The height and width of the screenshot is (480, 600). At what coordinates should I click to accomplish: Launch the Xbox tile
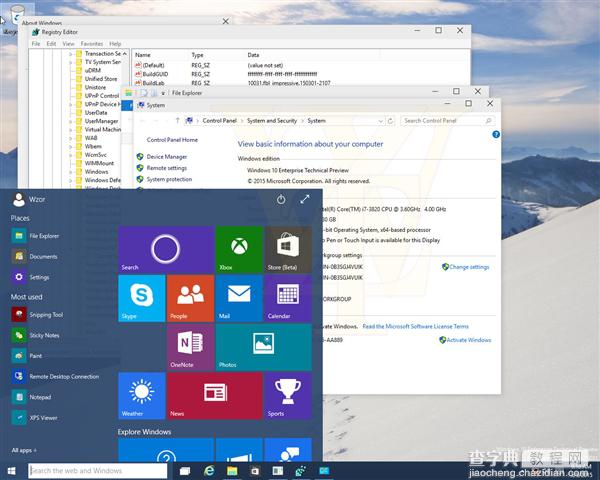239,250
